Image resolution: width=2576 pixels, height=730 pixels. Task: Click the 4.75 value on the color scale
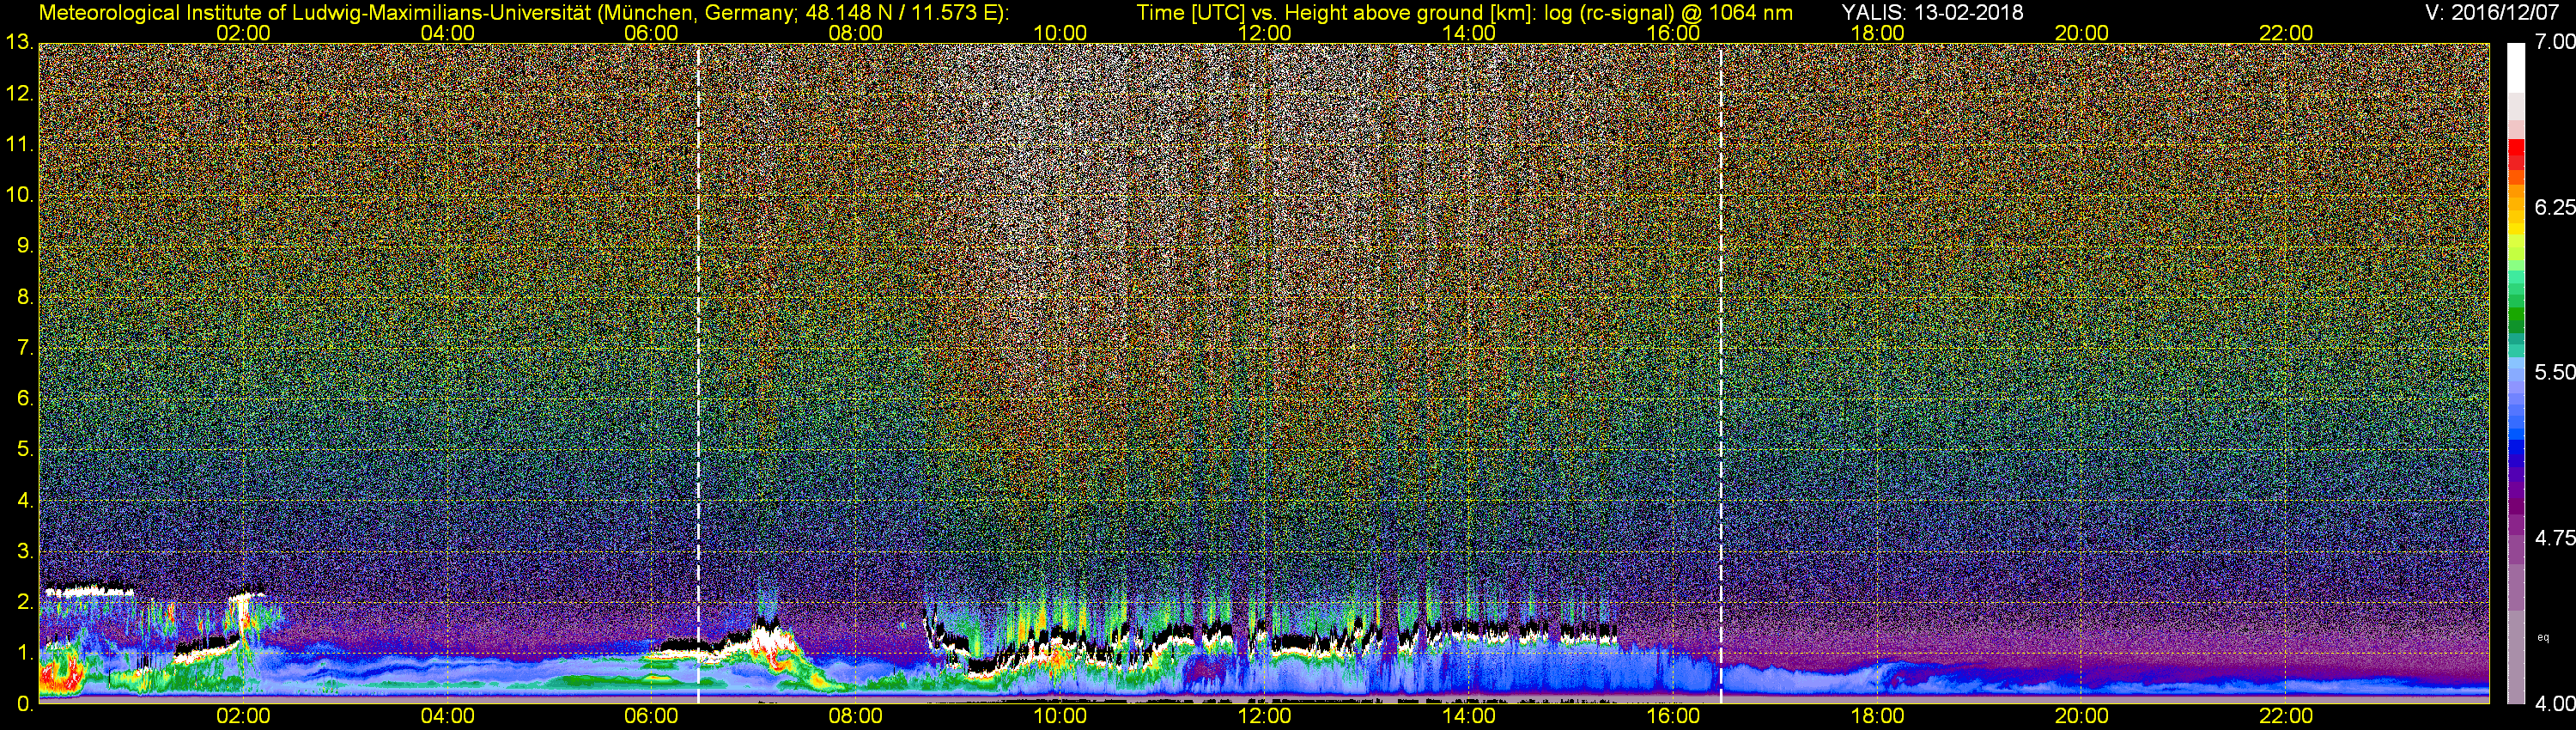pos(2554,538)
